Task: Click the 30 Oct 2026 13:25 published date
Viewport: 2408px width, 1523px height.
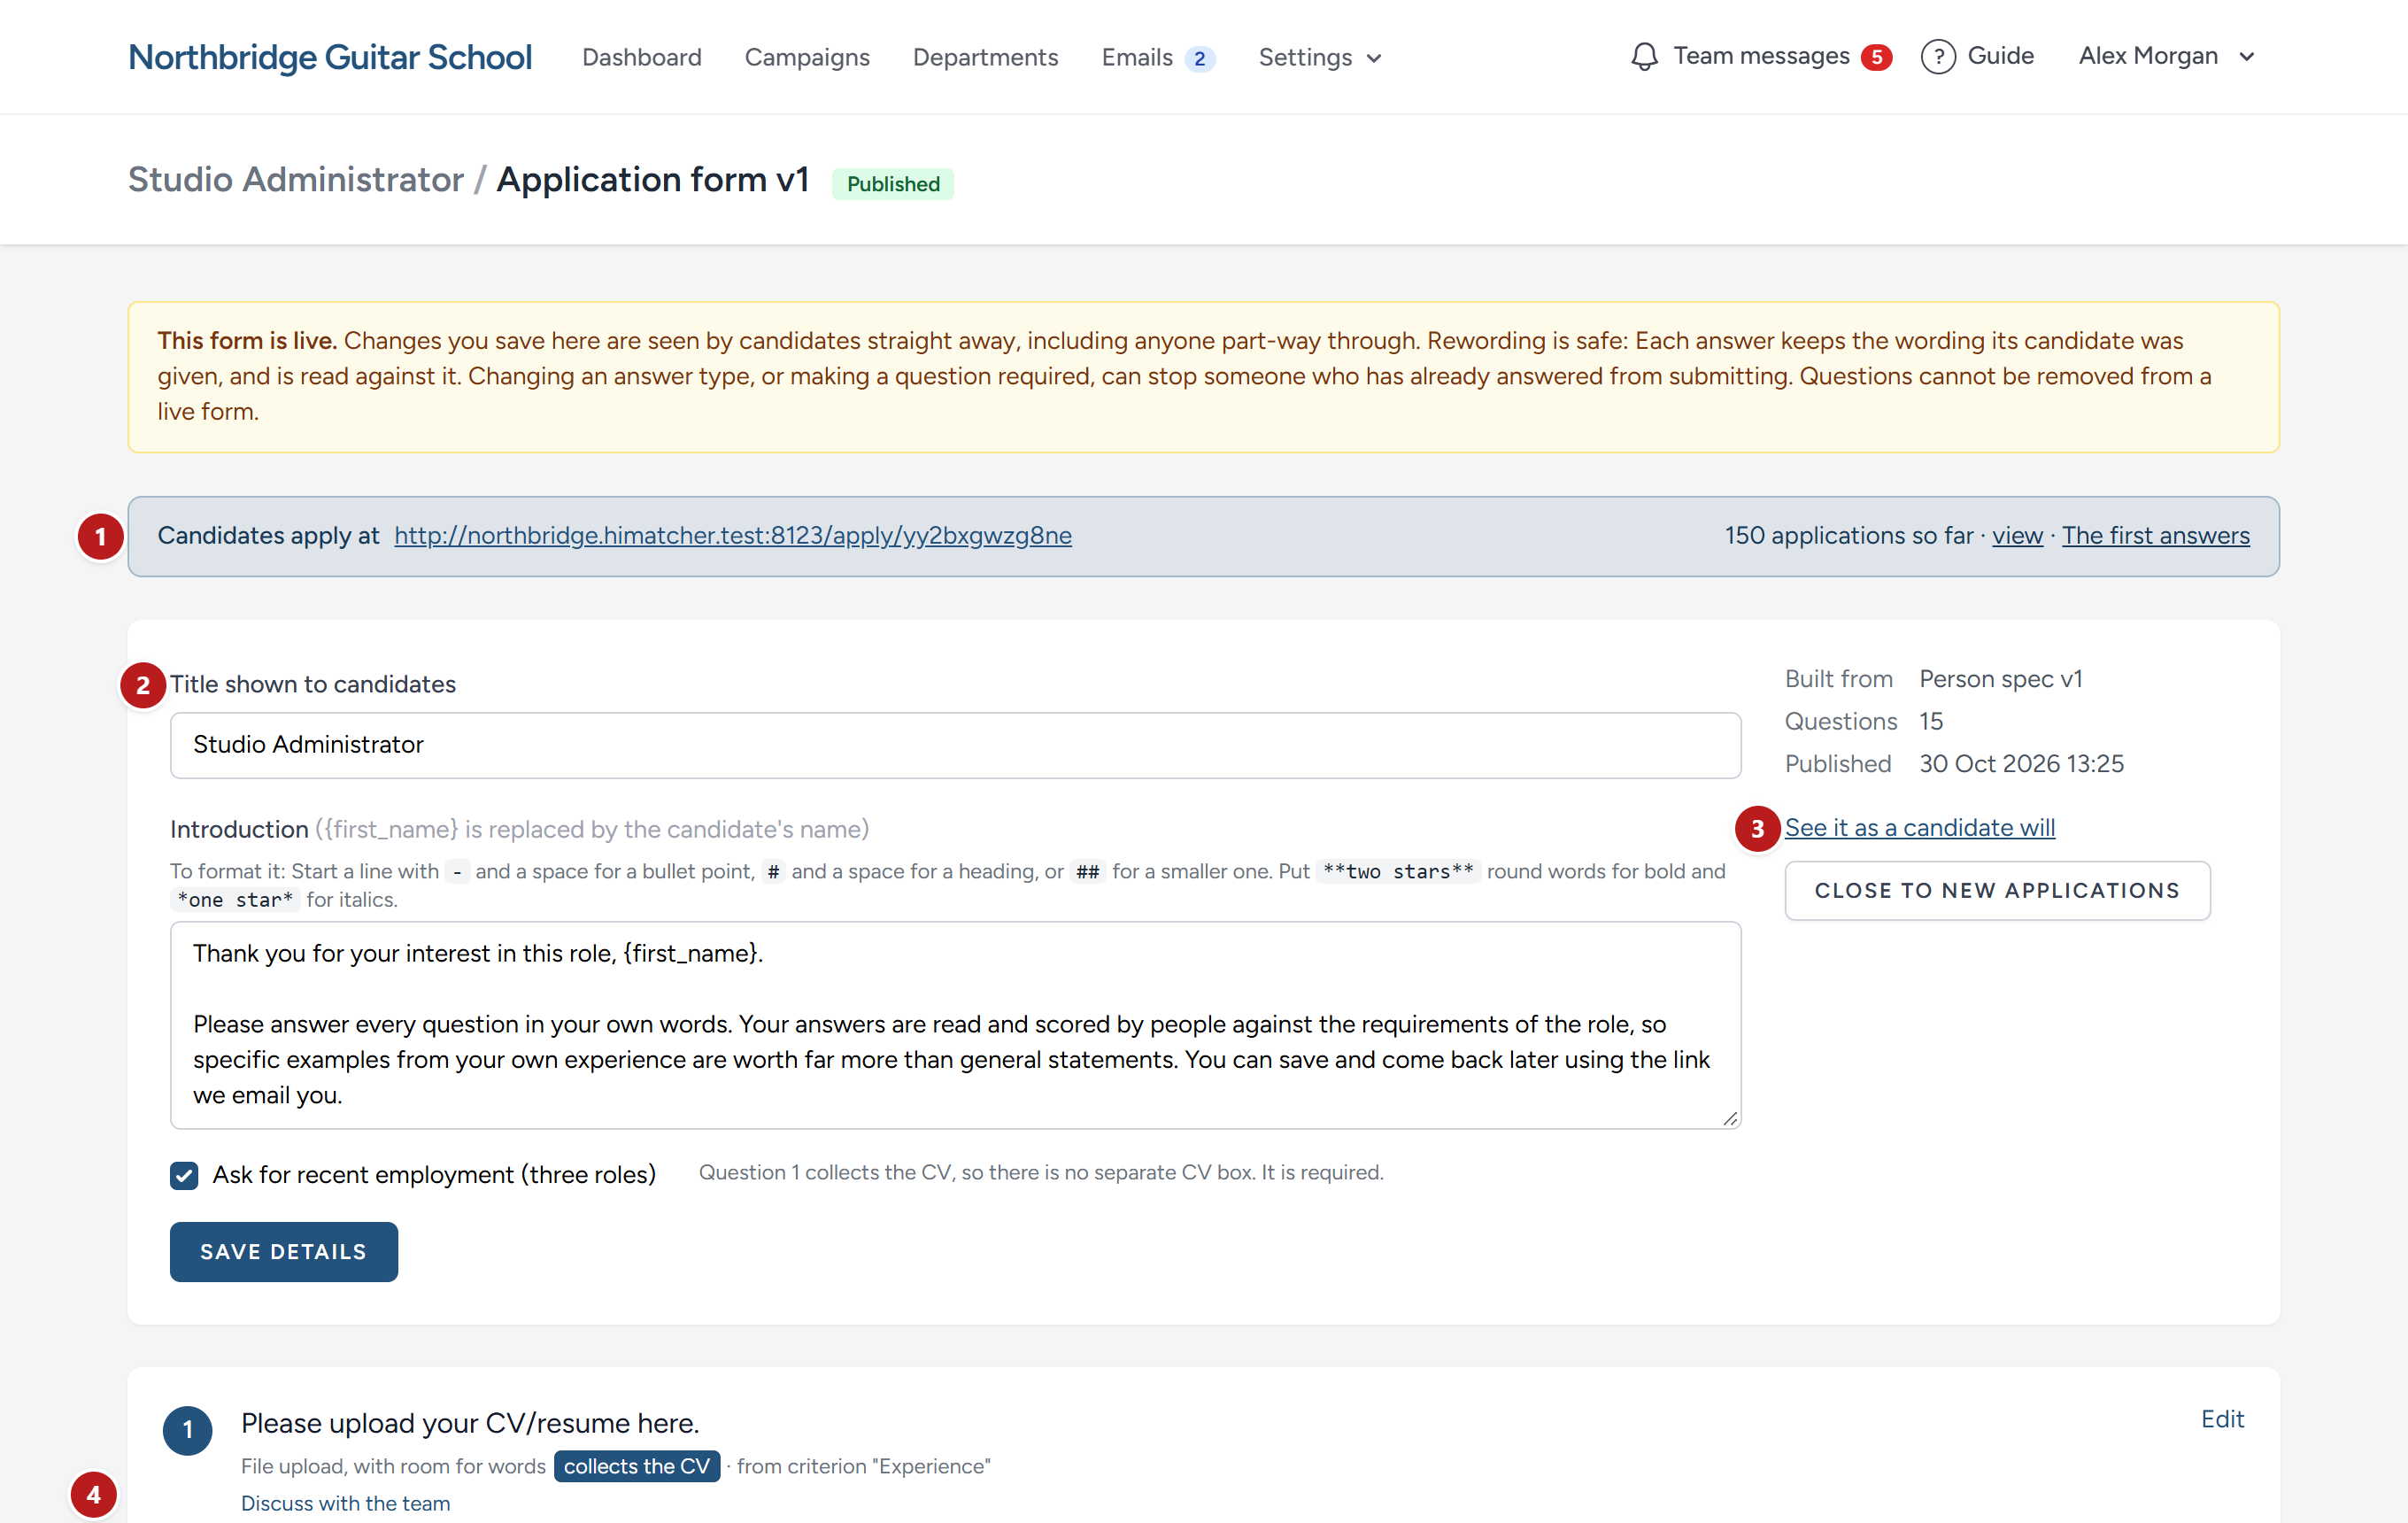Action: pos(2021,764)
